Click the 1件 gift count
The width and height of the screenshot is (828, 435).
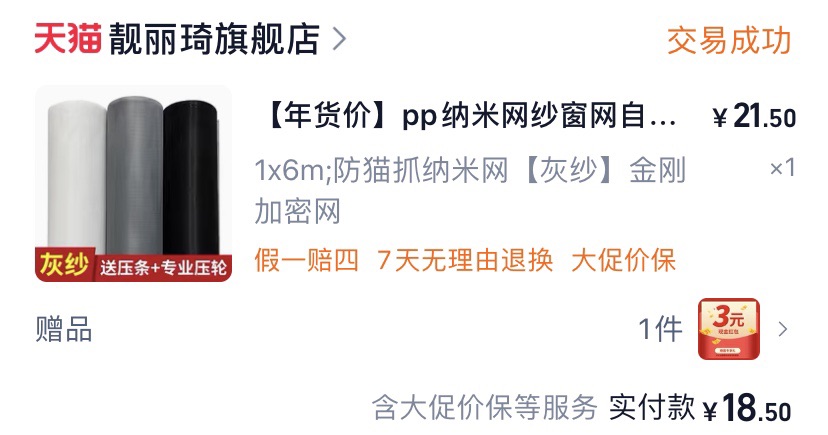pyautogui.click(x=661, y=329)
